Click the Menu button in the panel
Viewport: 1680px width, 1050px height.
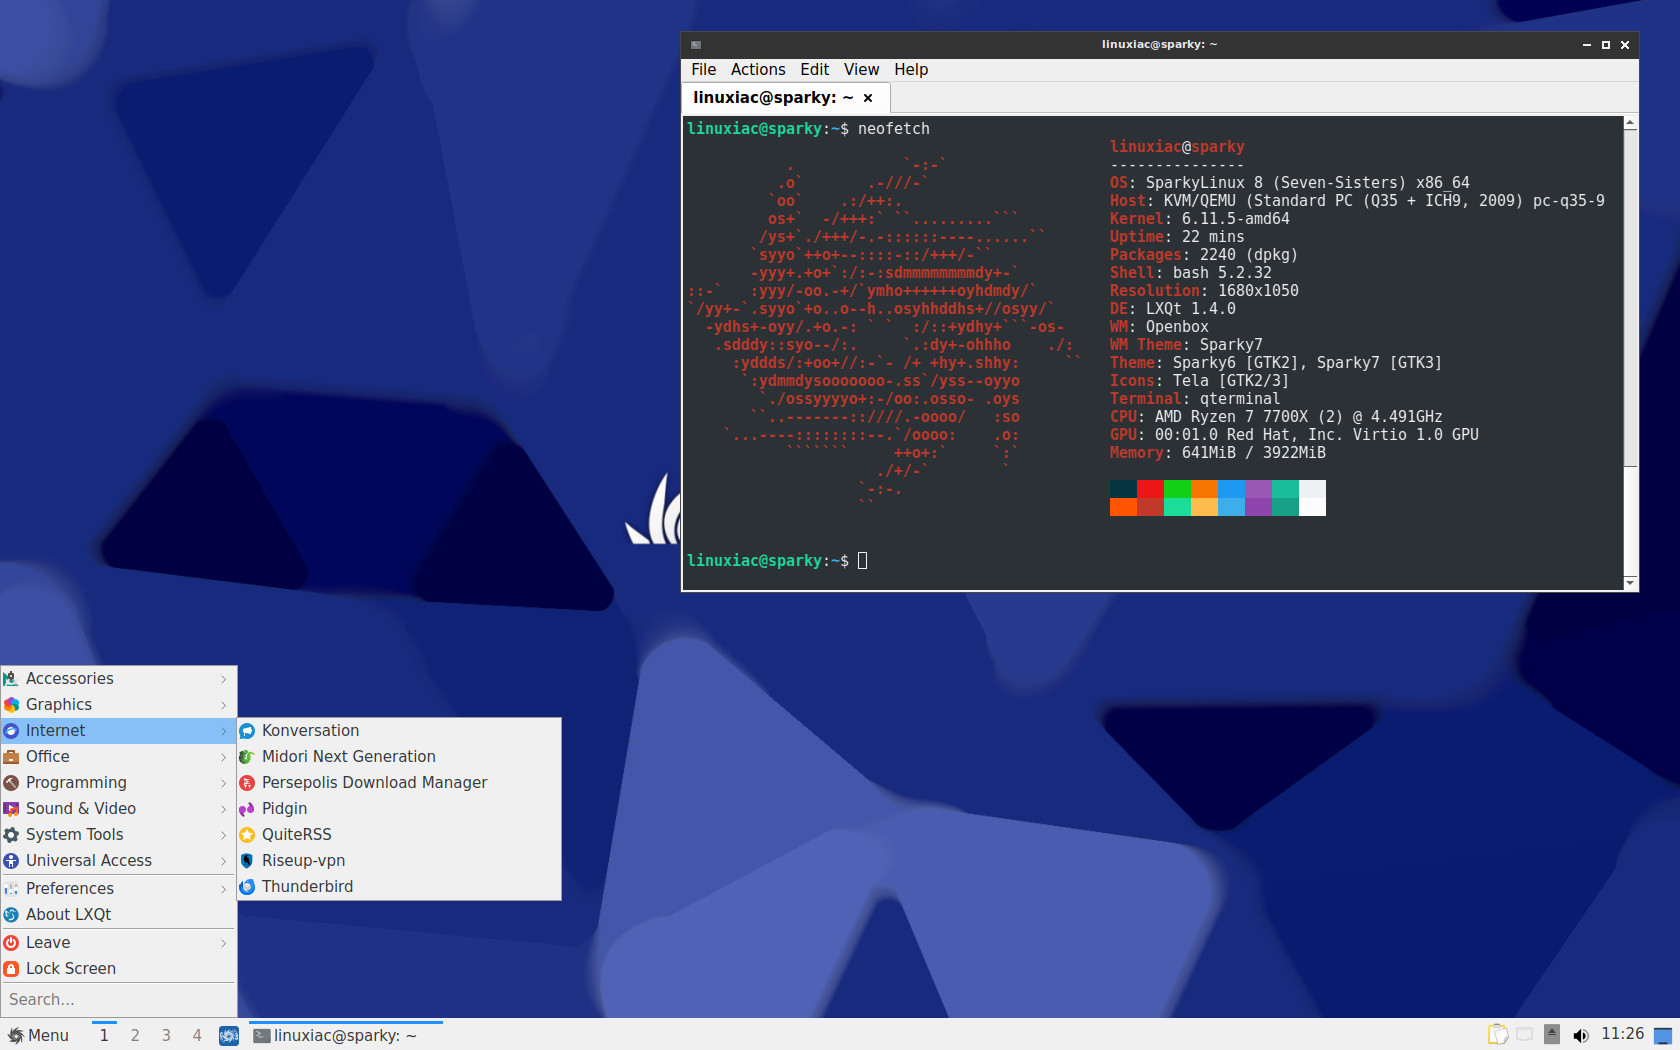point(39,1036)
